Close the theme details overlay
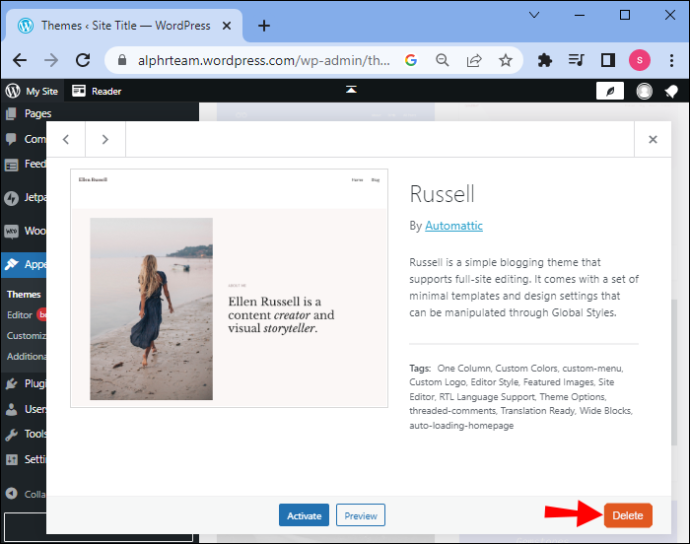 point(653,140)
